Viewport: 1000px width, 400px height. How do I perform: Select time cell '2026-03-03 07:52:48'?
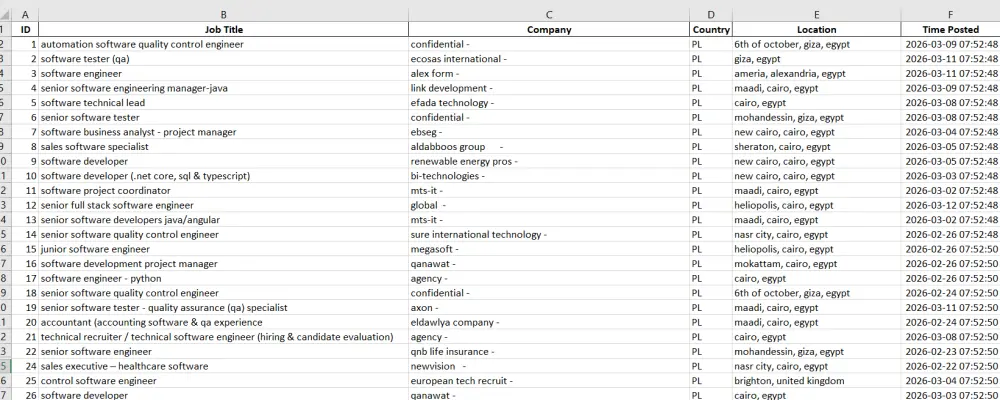[x=951, y=177]
